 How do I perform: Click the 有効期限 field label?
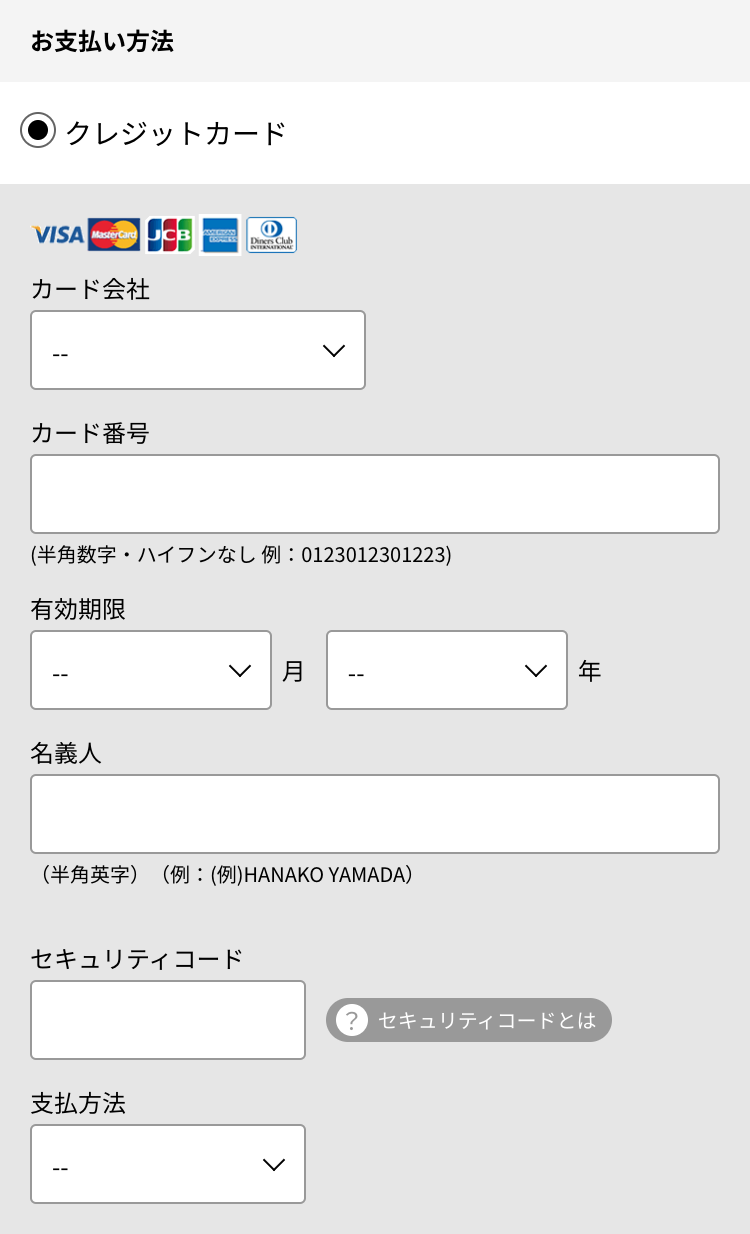tap(78, 610)
